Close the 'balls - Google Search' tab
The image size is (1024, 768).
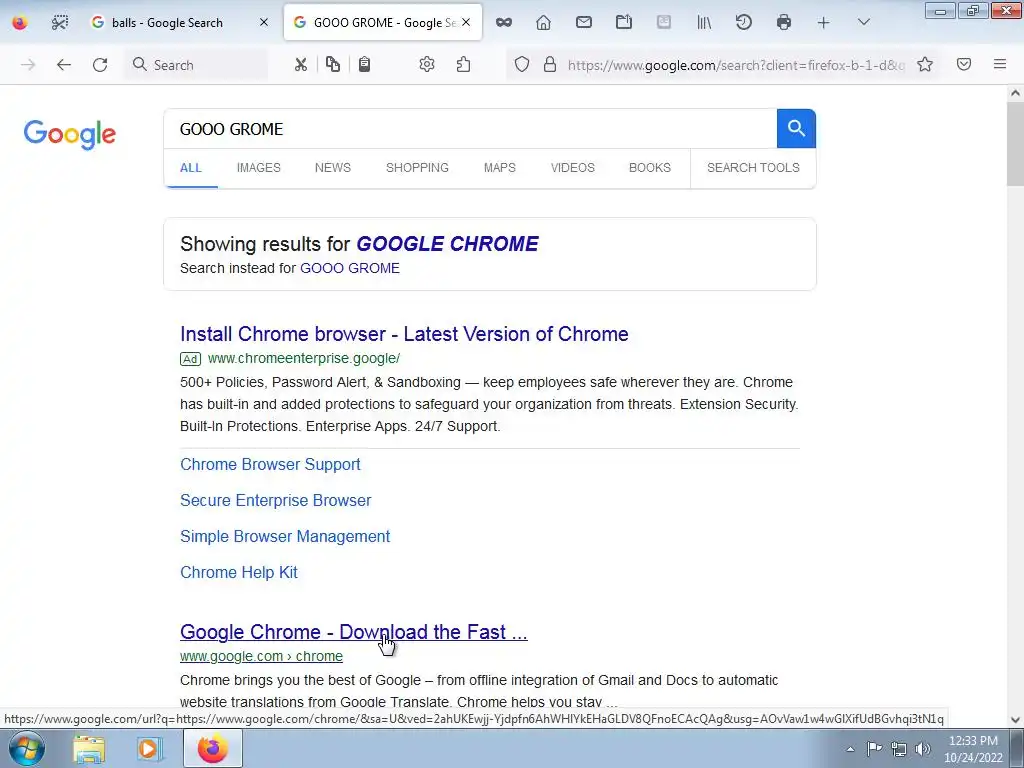tap(264, 23)
